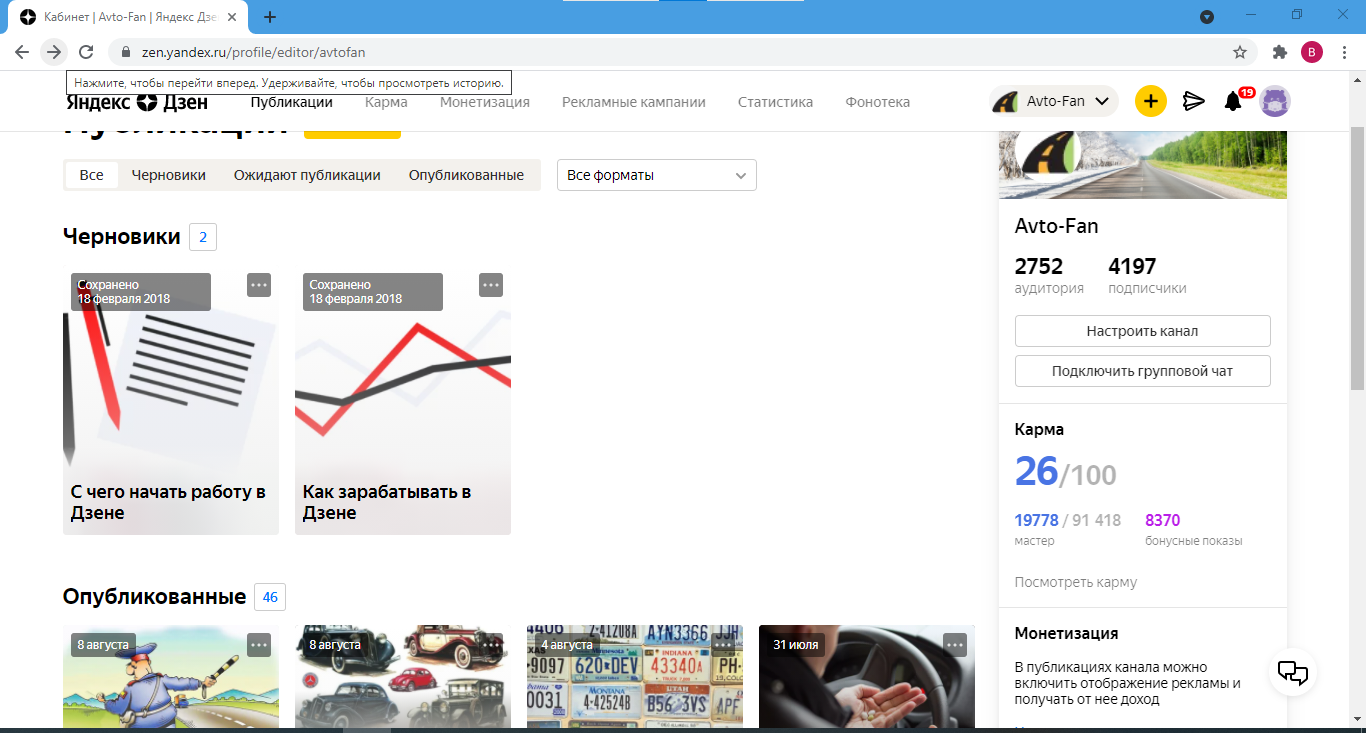Image resolution: width=1366 pixels, height=733 pixels.
Task: Open options for 31 июля publication
Action: point(955,645)
